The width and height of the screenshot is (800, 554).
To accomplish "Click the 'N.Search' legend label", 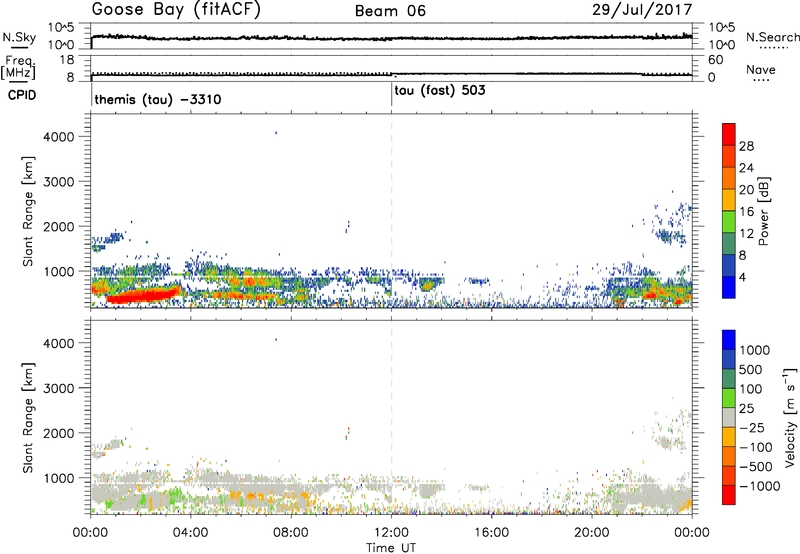I will pyautogui.click(x=772, y=37).
